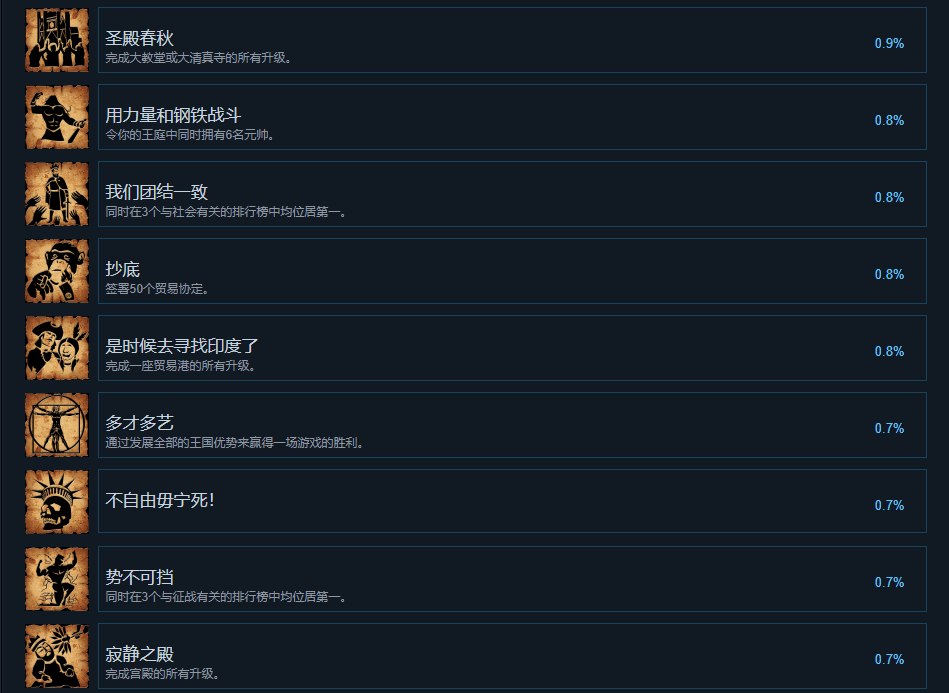Click description 签署50个贸易协定

(157, 289)
